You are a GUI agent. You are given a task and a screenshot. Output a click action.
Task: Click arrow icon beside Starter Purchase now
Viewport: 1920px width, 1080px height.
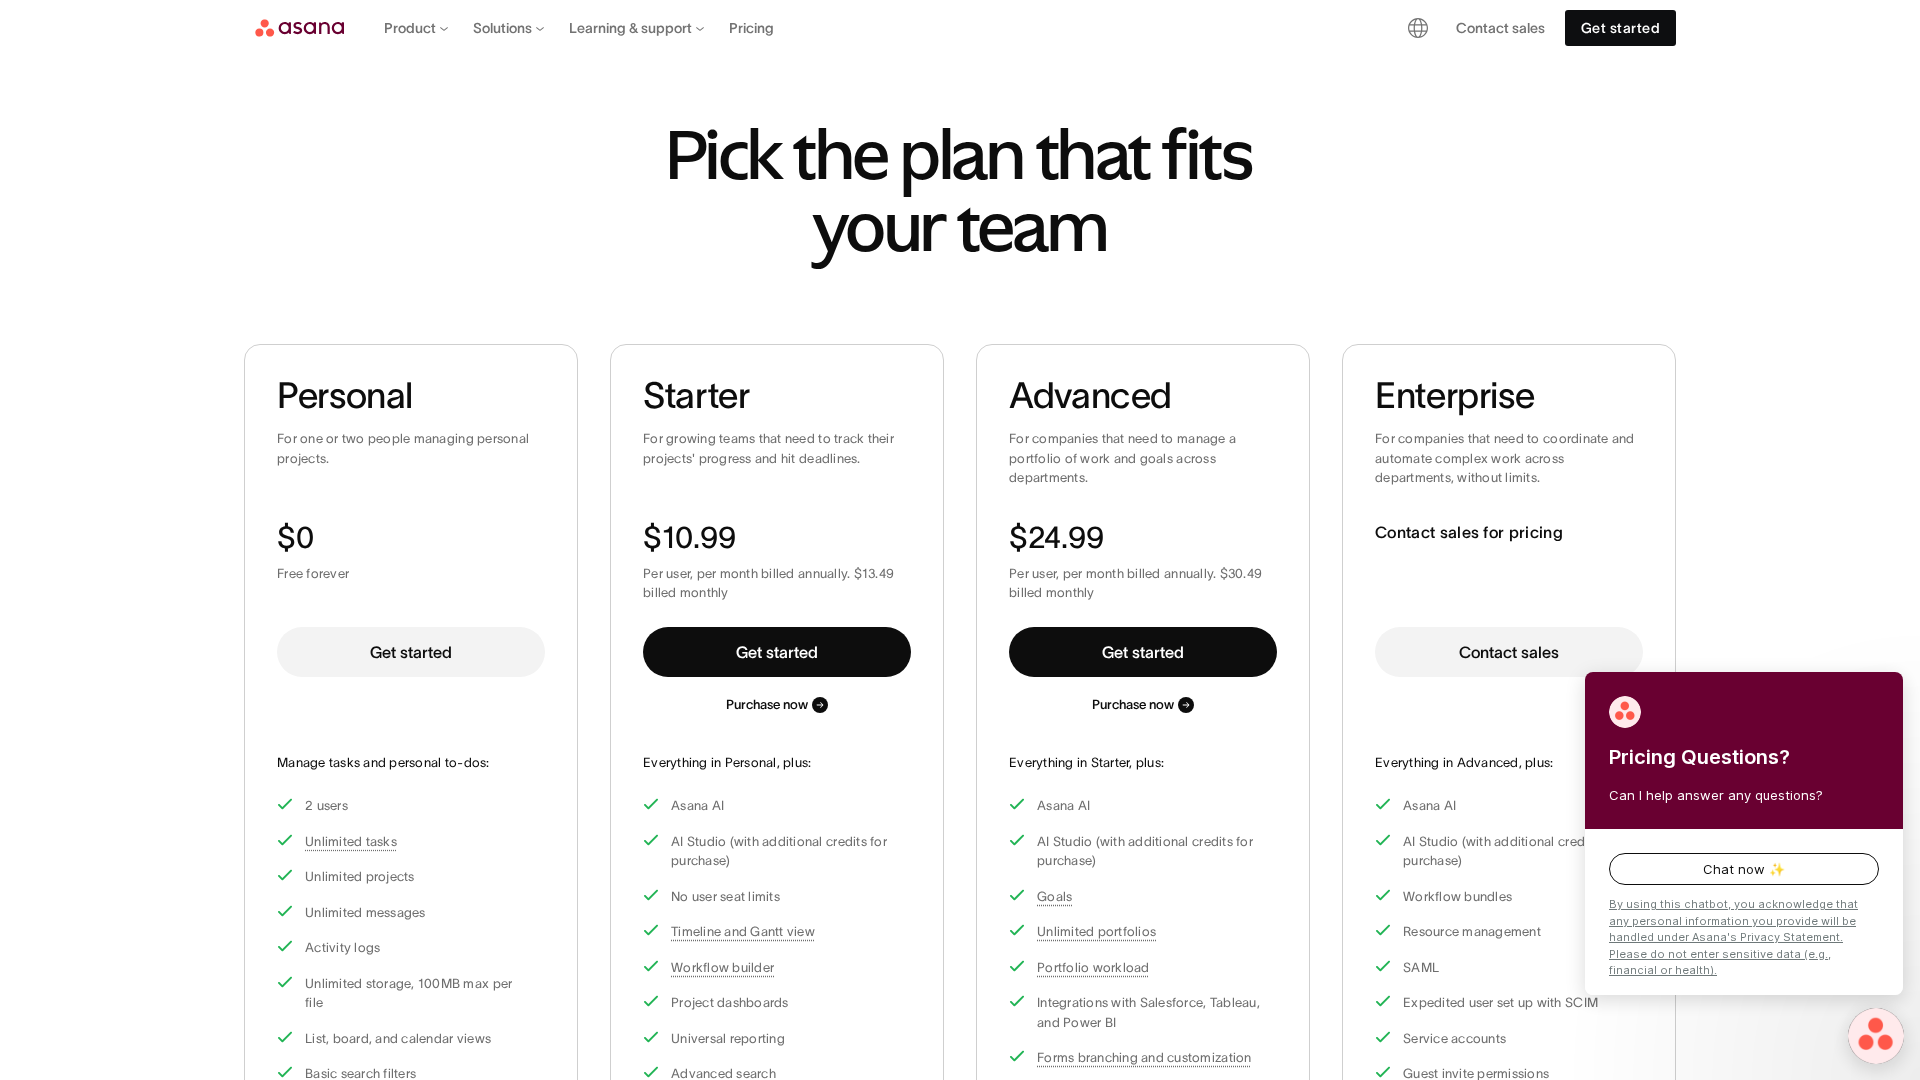tap(820, 705)
